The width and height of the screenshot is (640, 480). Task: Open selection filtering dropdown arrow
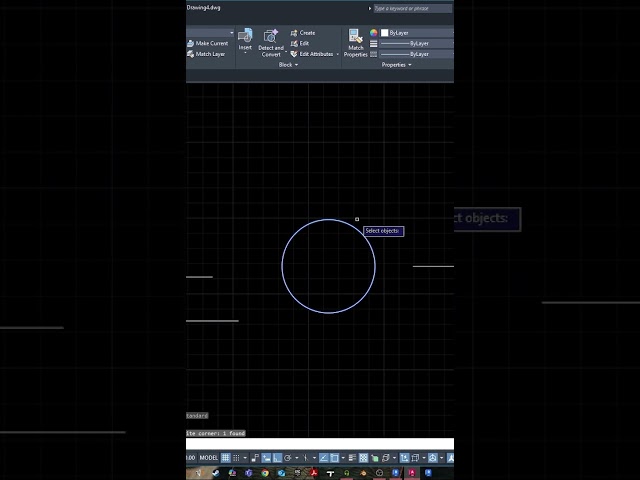[x=424, y=458]
